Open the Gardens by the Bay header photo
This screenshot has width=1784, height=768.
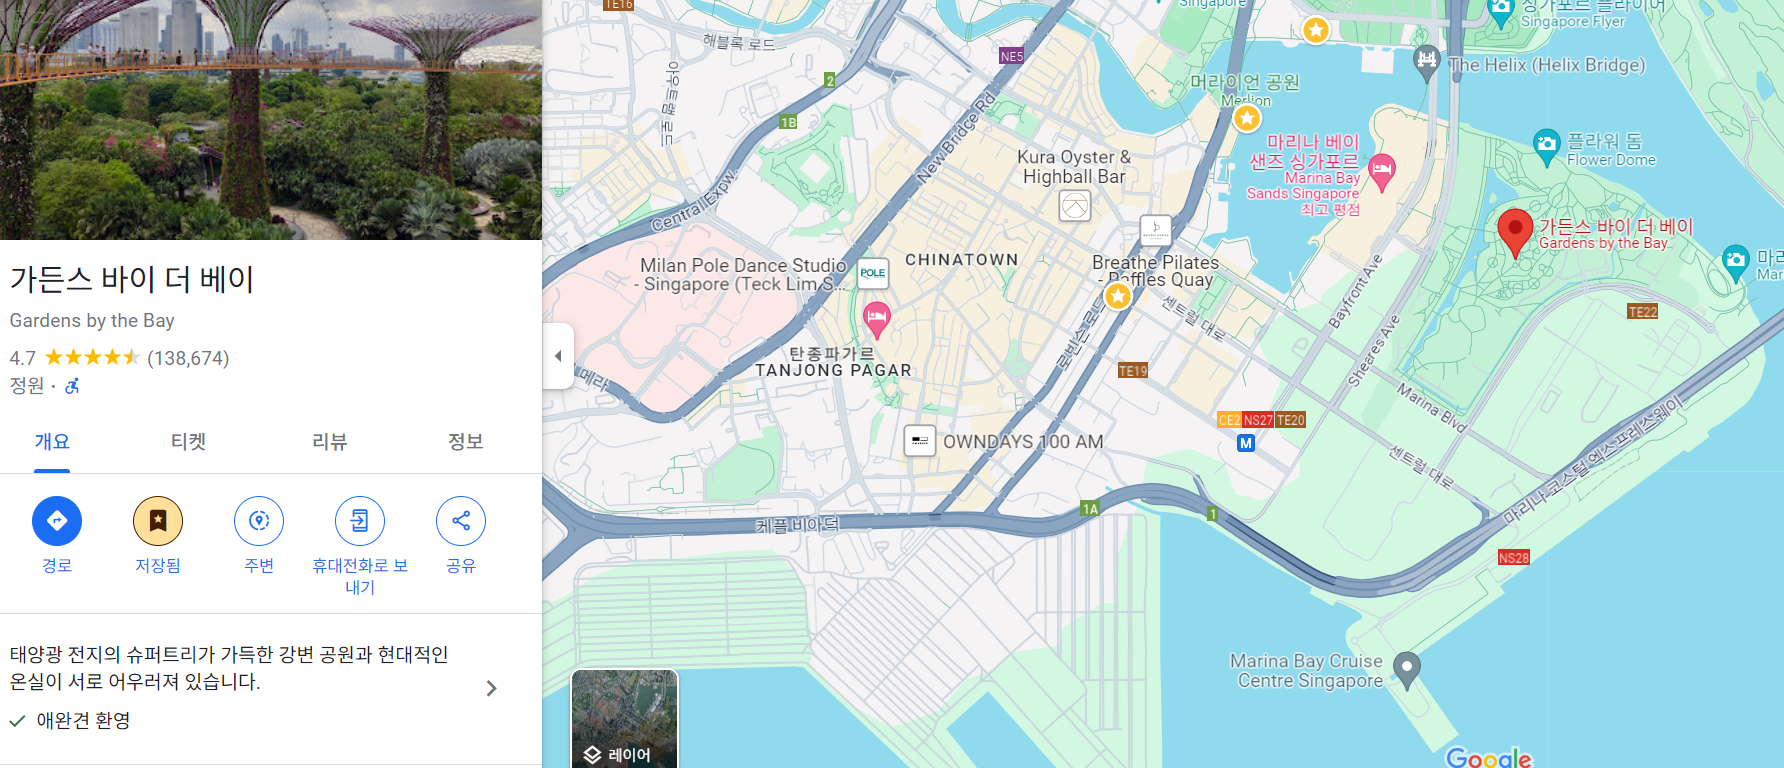271,120
